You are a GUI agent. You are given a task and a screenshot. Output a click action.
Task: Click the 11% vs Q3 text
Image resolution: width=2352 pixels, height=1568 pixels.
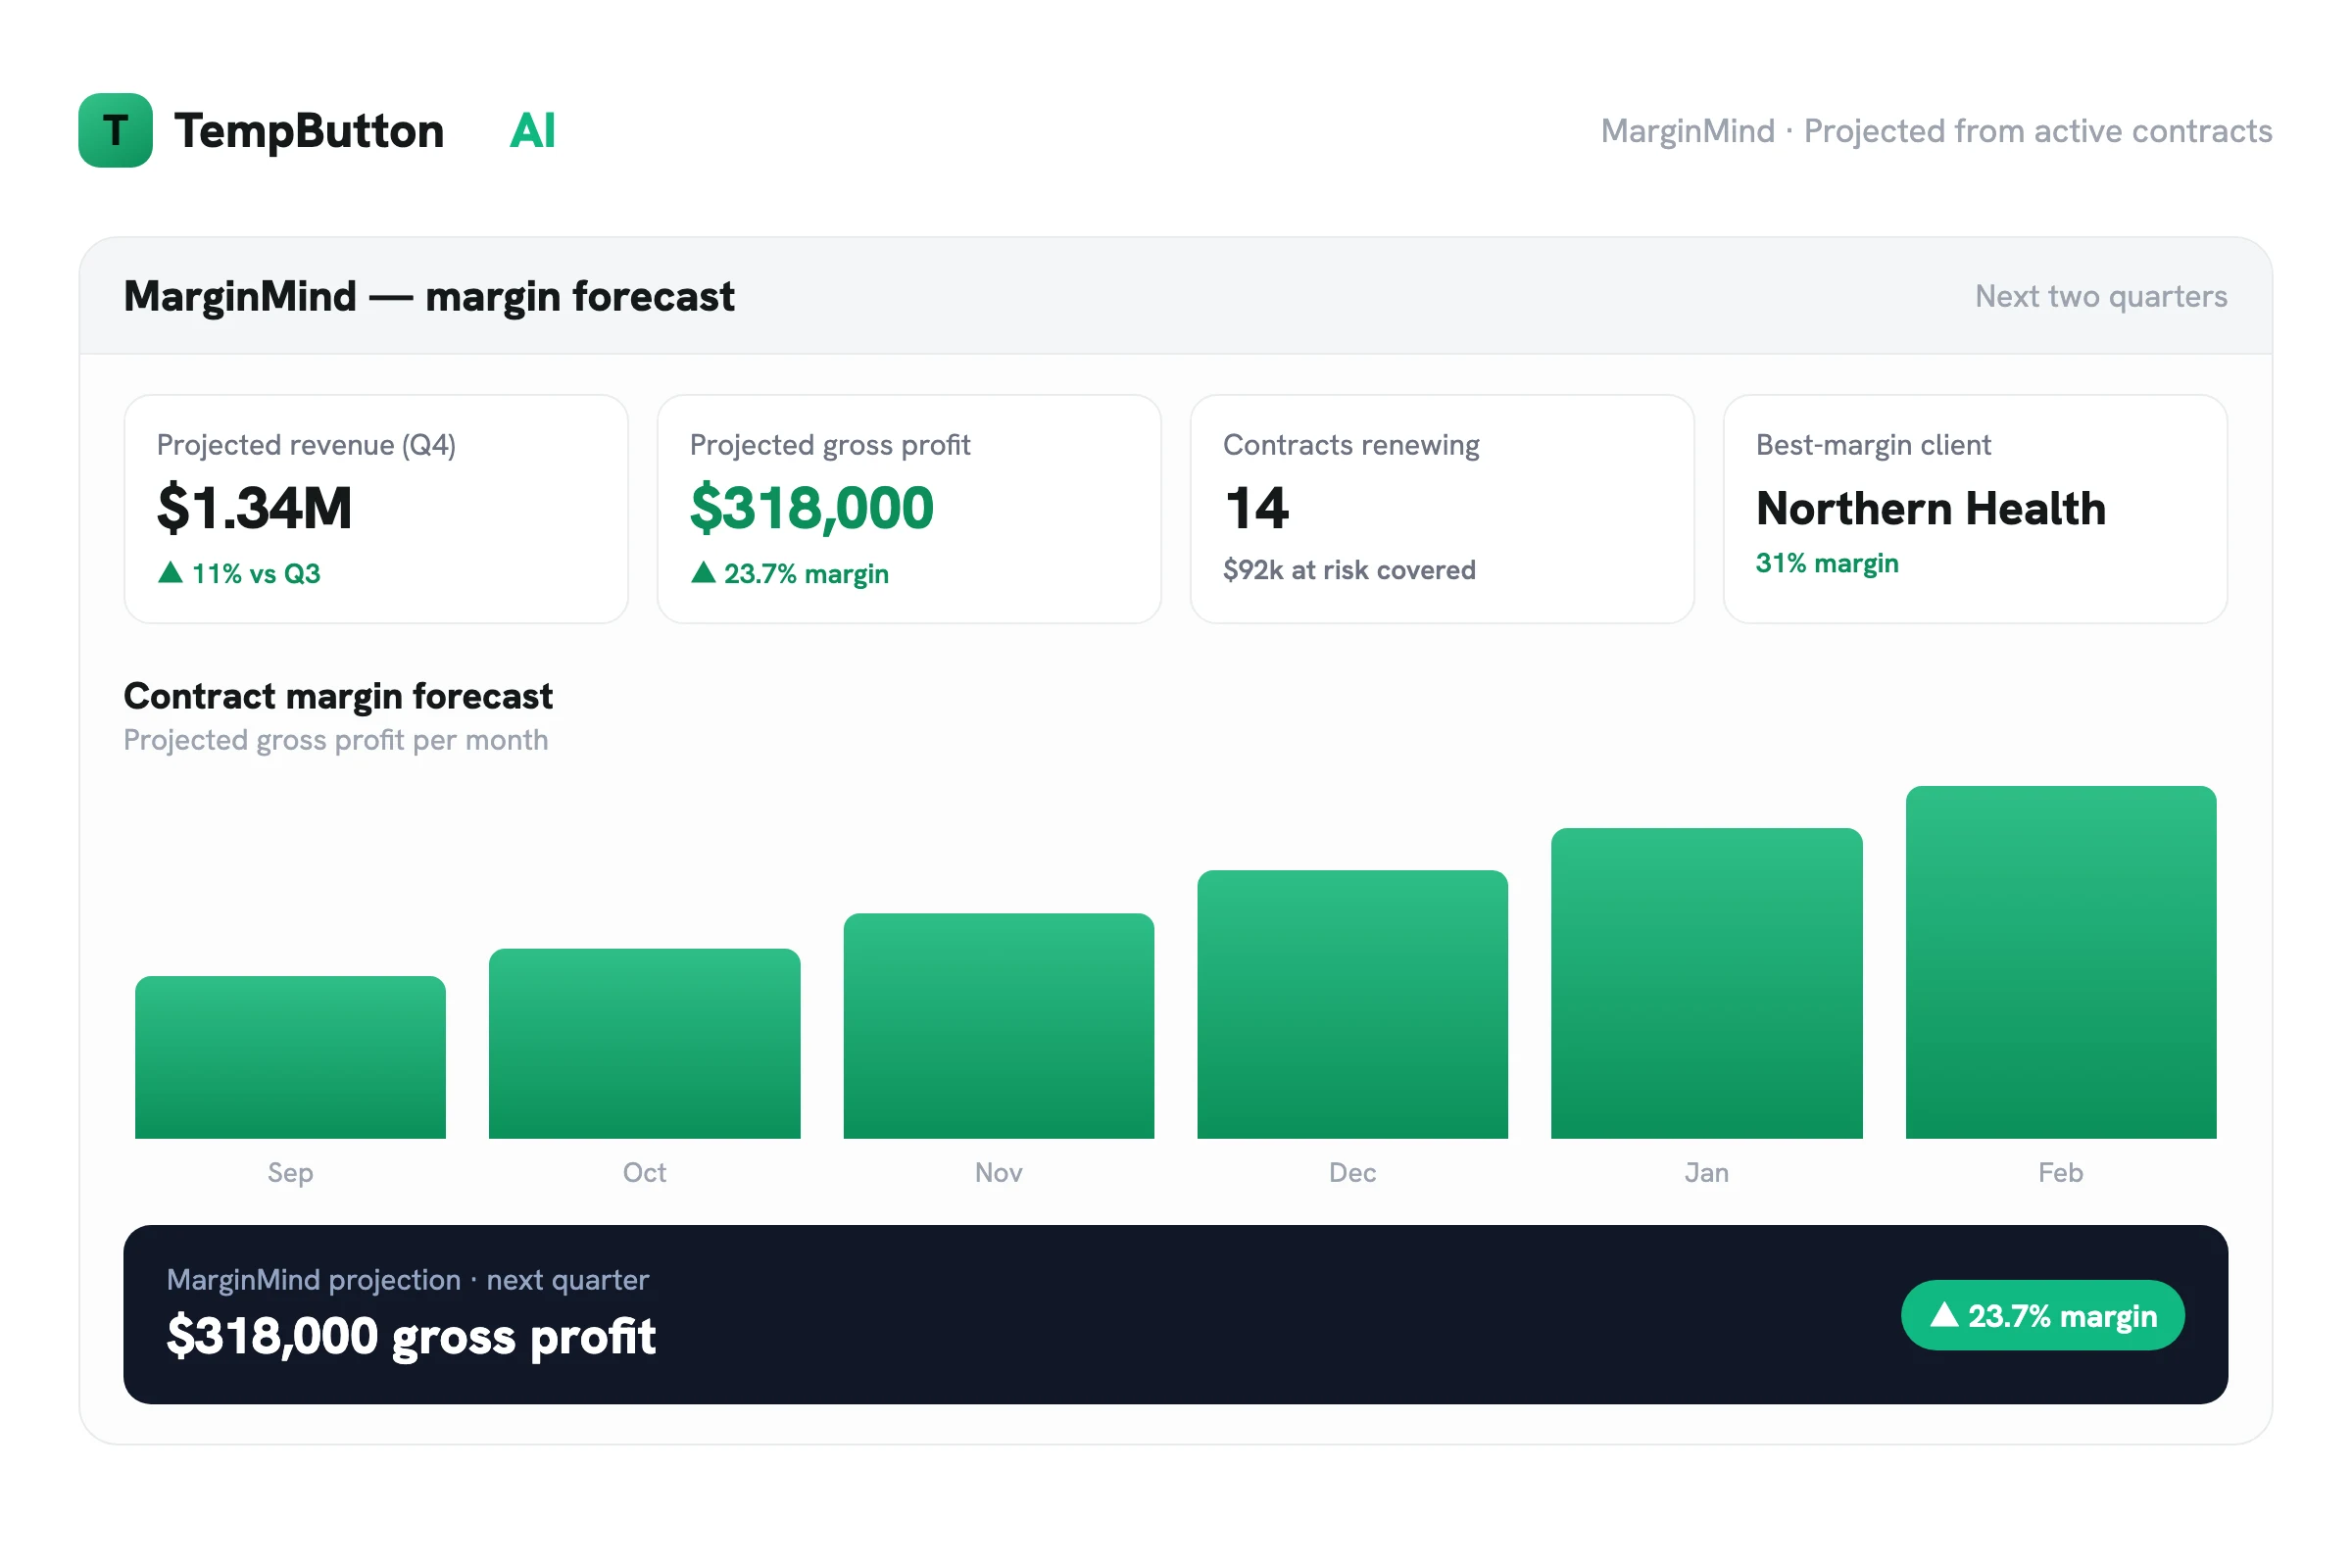[x=256, y=574]
